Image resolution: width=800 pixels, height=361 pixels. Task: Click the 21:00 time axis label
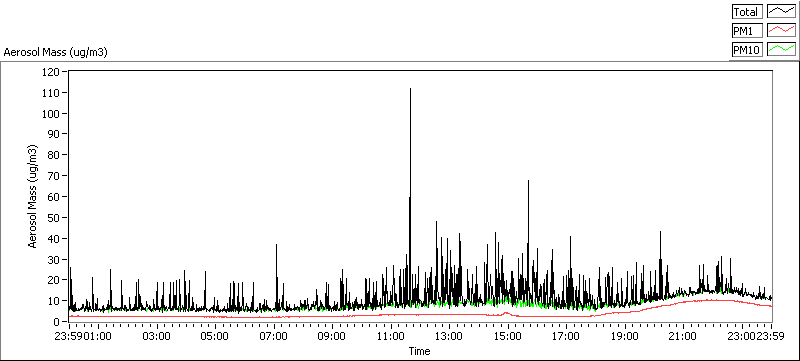[683, 336]
